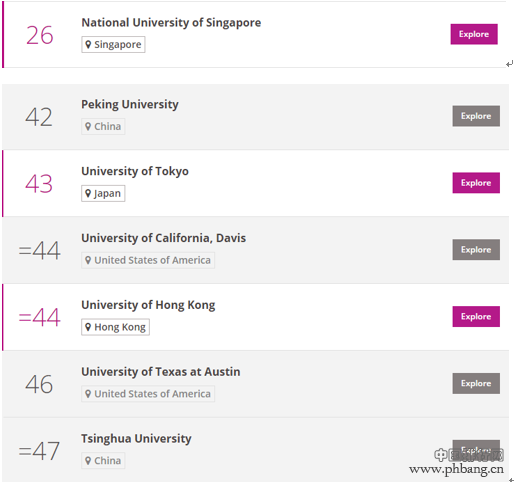The height and width of the screenshot is (482, 514).
Task: Open the National University of Singapore title link
Action: pyautogui.click(x=171, y=23)
